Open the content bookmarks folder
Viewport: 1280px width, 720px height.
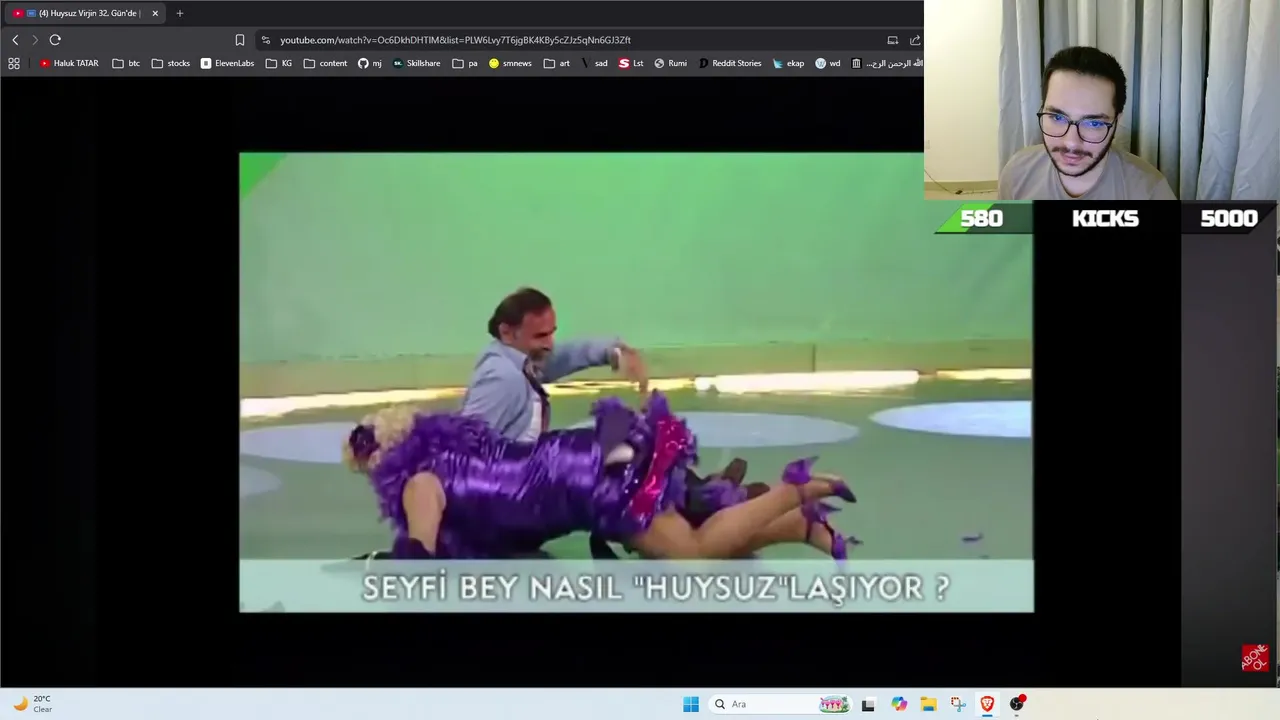point(325,63)
